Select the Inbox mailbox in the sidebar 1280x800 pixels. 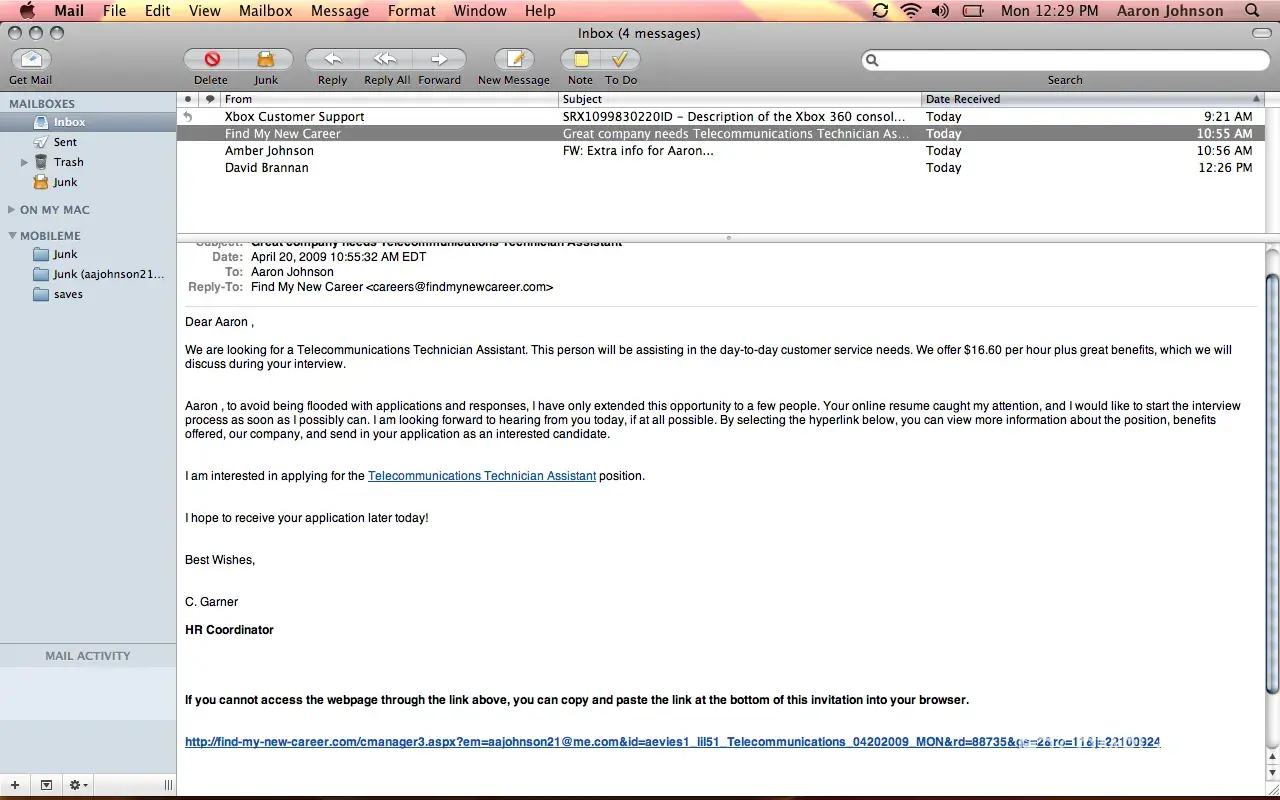click(x=89, y=122)
